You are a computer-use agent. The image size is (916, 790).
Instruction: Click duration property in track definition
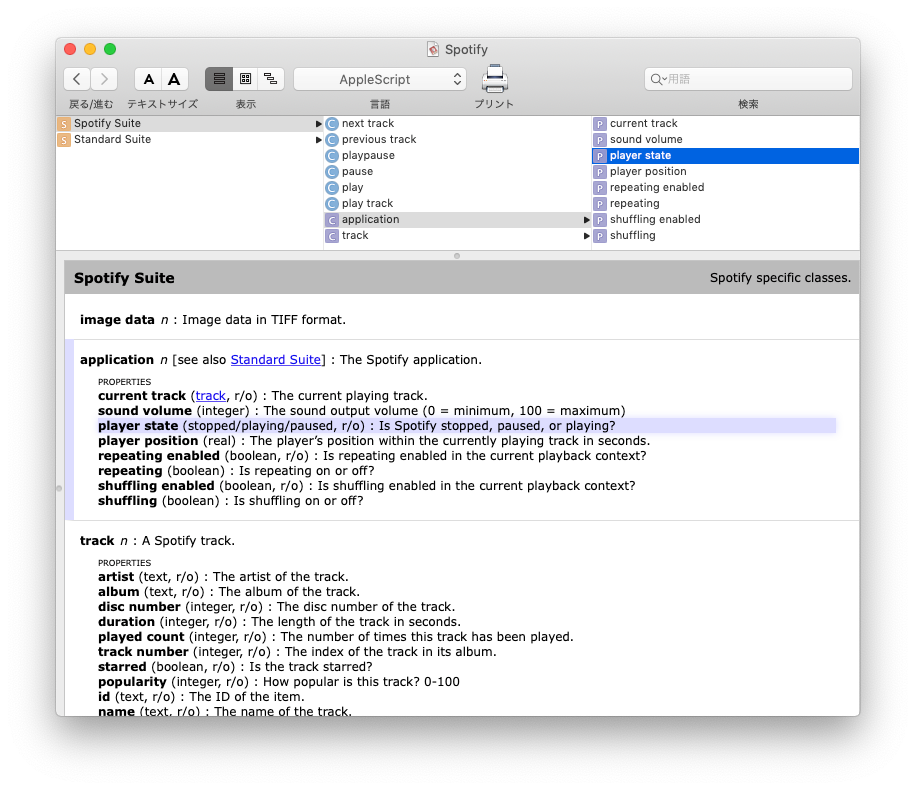point(279,622)
